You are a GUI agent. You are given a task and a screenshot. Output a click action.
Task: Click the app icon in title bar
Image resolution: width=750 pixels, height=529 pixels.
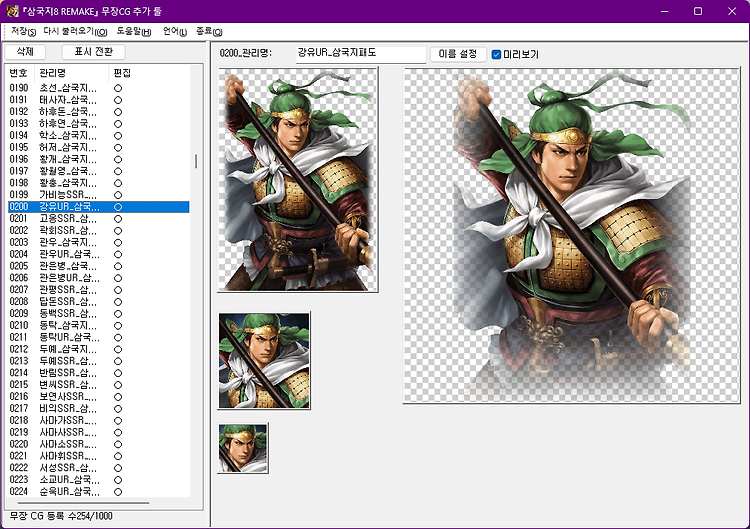click(x=12, y=11)
